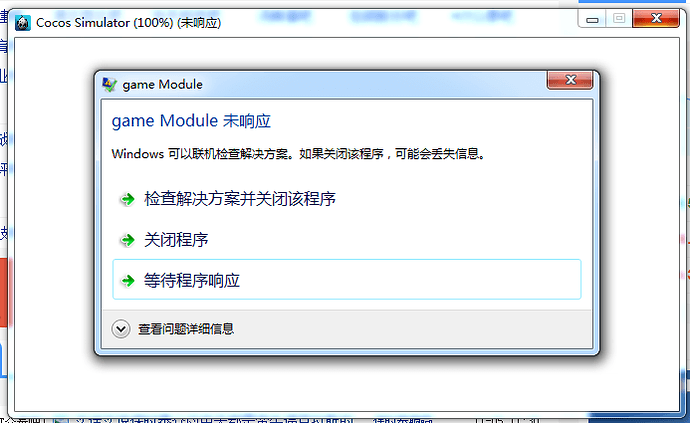This screenshot has width=690, height=423.
Task: Close the game Module dialog with X
Action: click(570, 80)
